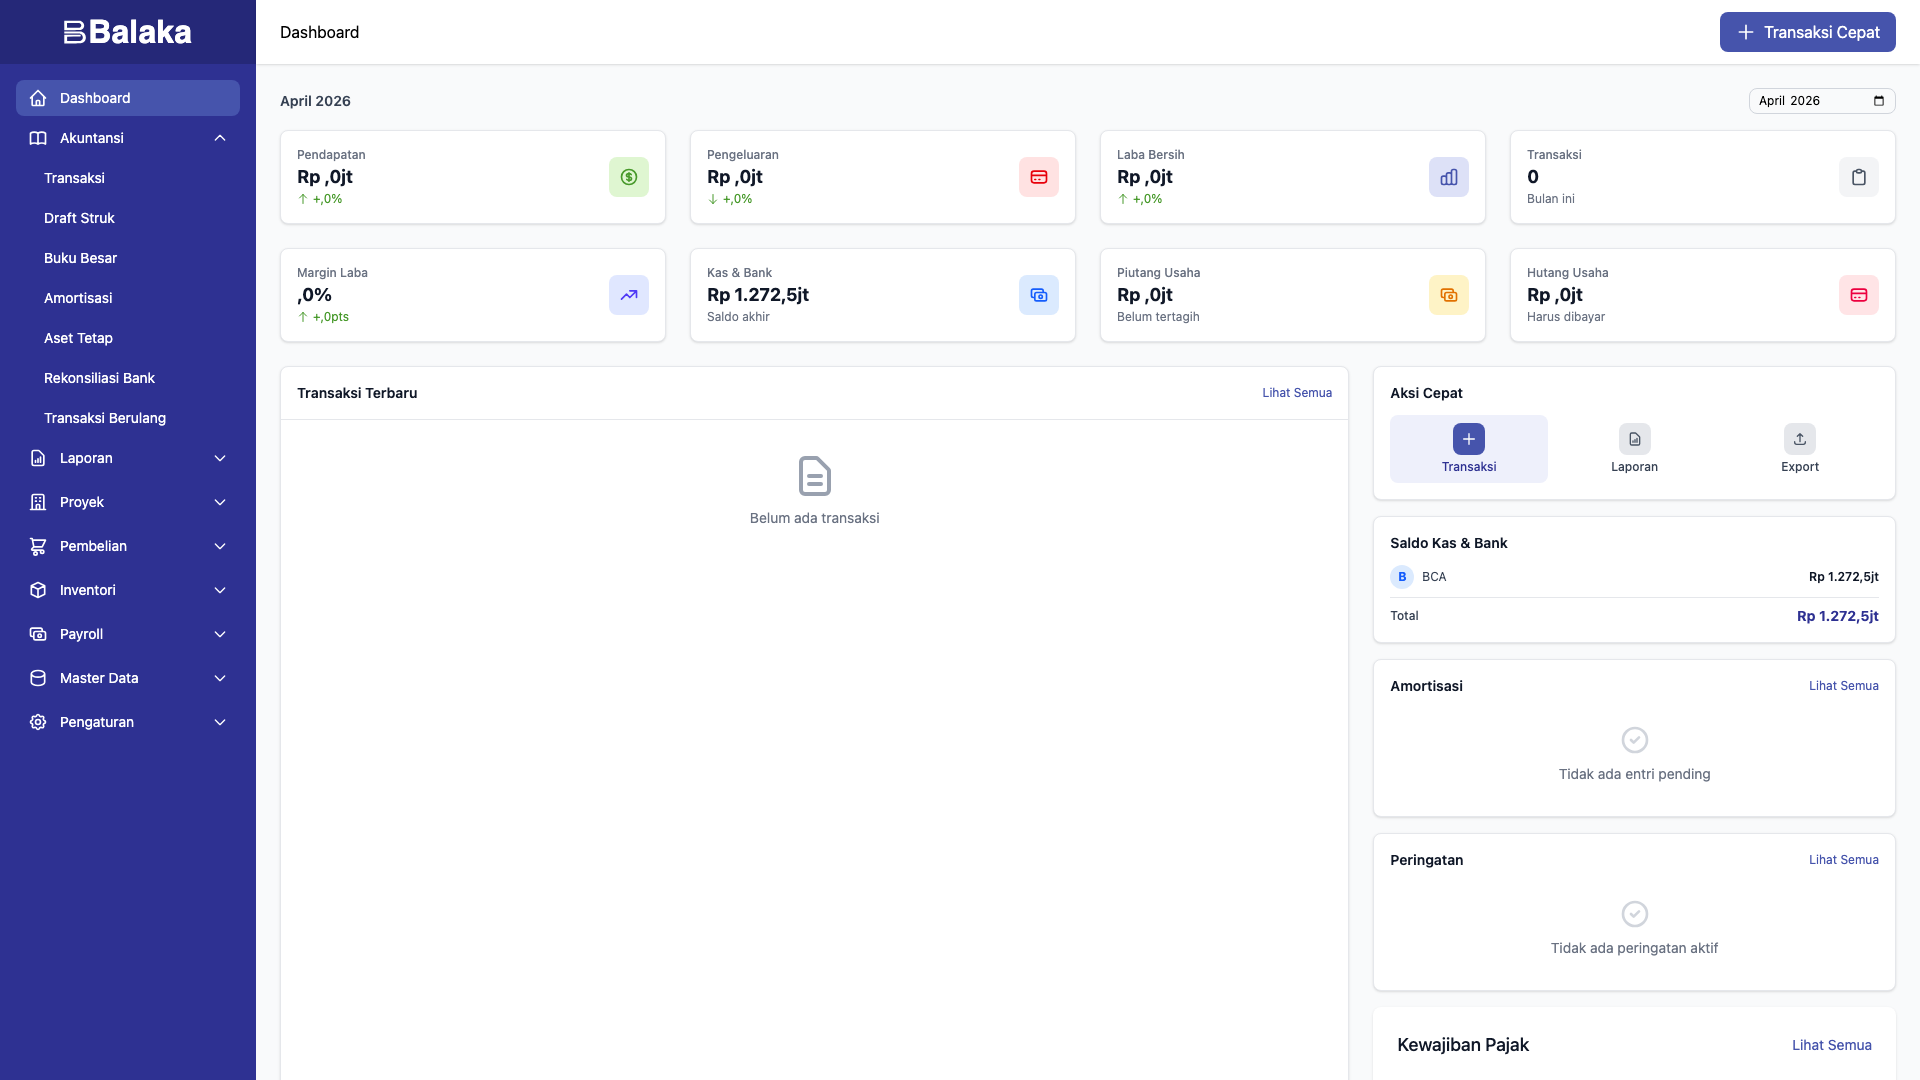Click the Pengeluaran credit card icon
The width and height of the screenshot is (1920, 1080).
[1038, 177]
